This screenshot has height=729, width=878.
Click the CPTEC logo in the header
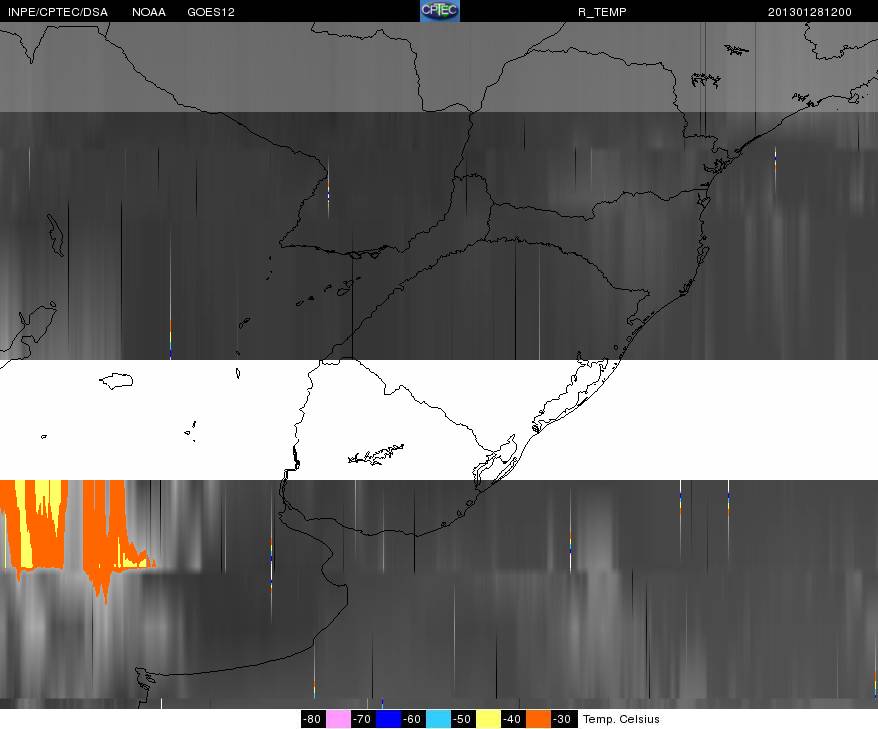(x=440, y=11)
